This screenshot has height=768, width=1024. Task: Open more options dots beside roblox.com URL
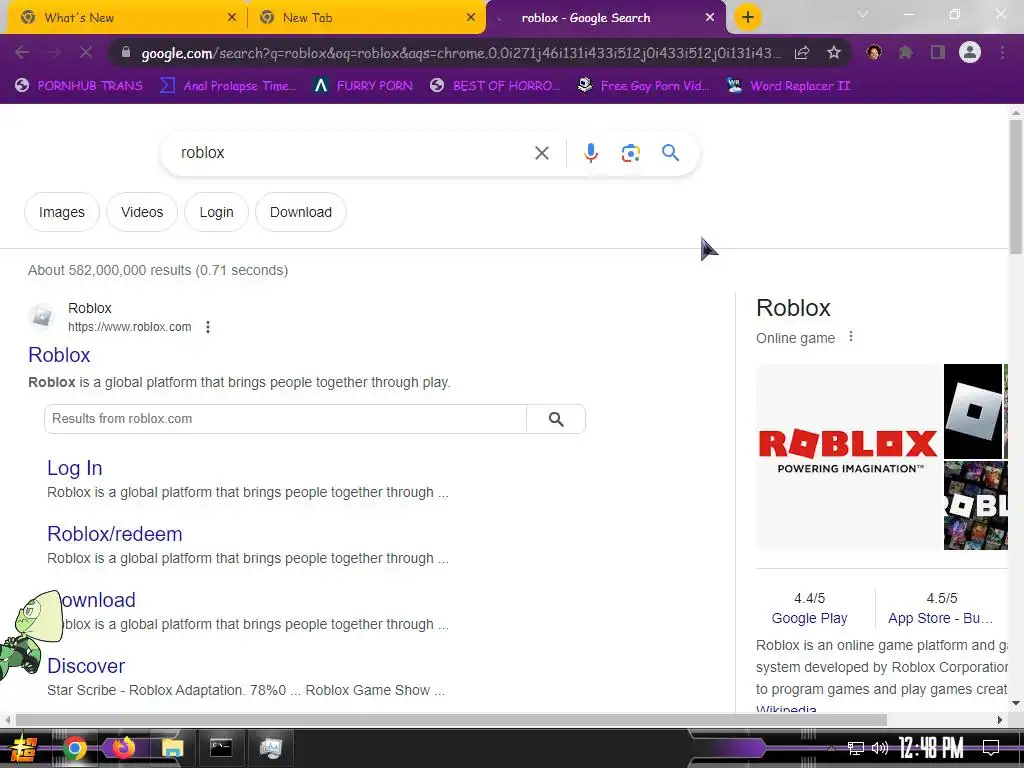point(208,327)
